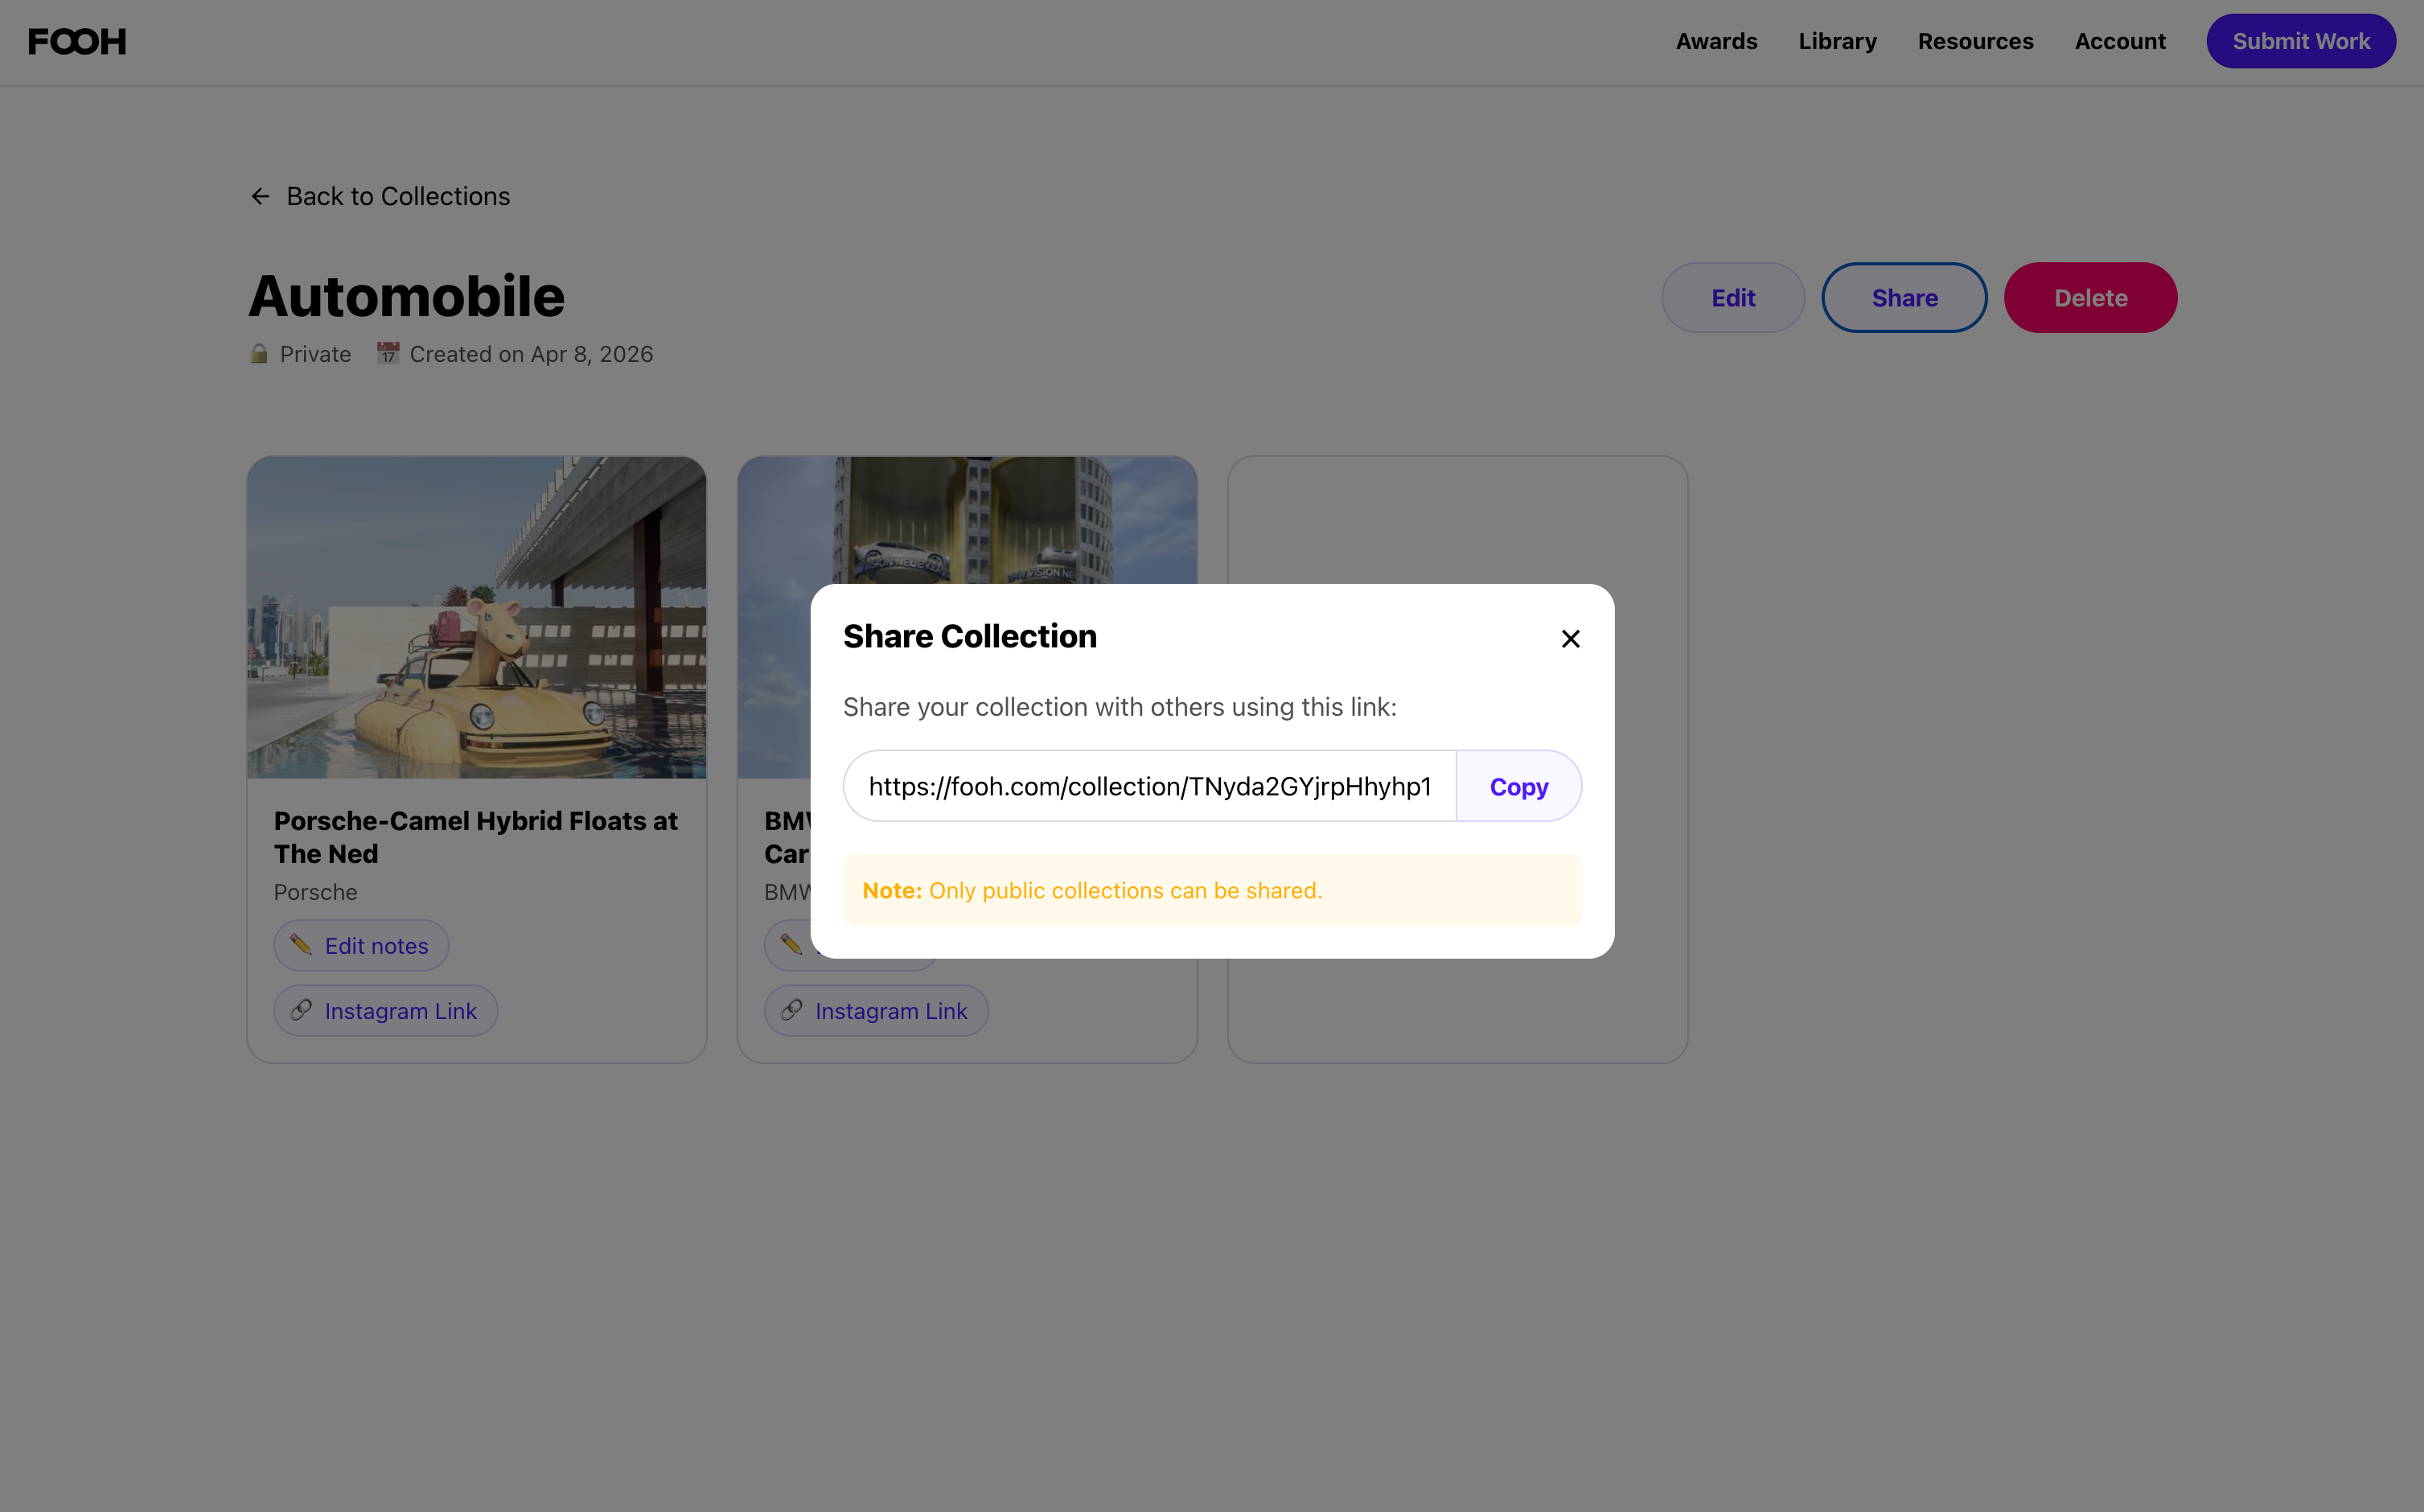Copy the collection share link
This screenshot has height=1512, width=2424.
tap(1518, 786)
